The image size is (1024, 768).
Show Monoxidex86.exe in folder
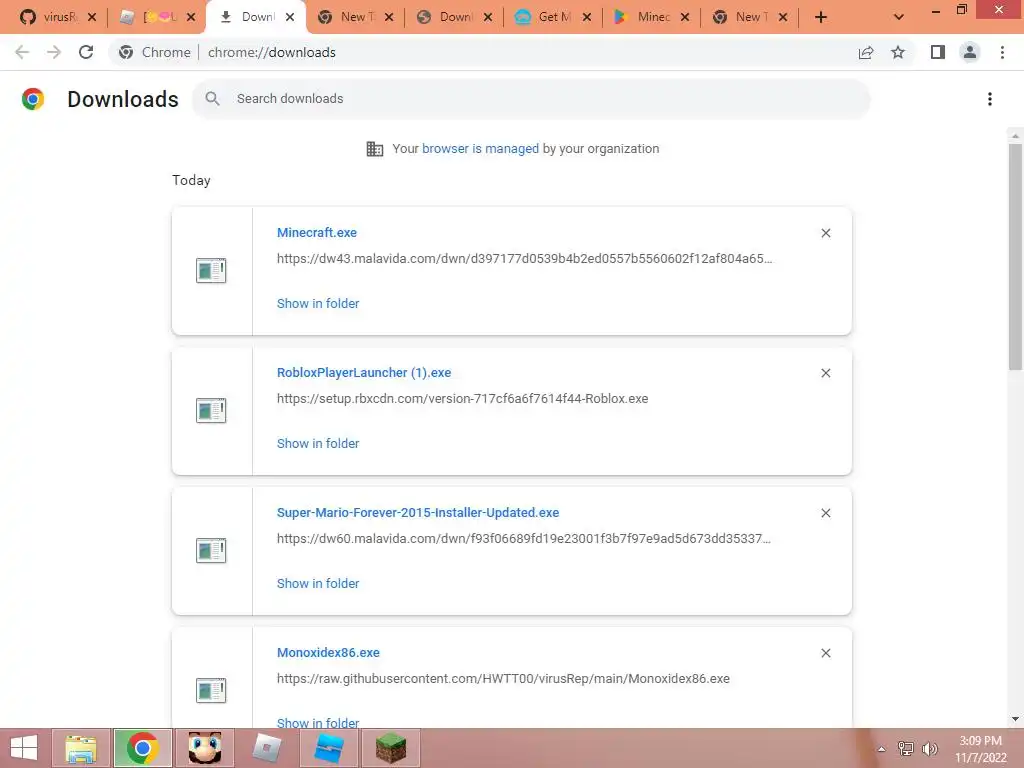318,723
